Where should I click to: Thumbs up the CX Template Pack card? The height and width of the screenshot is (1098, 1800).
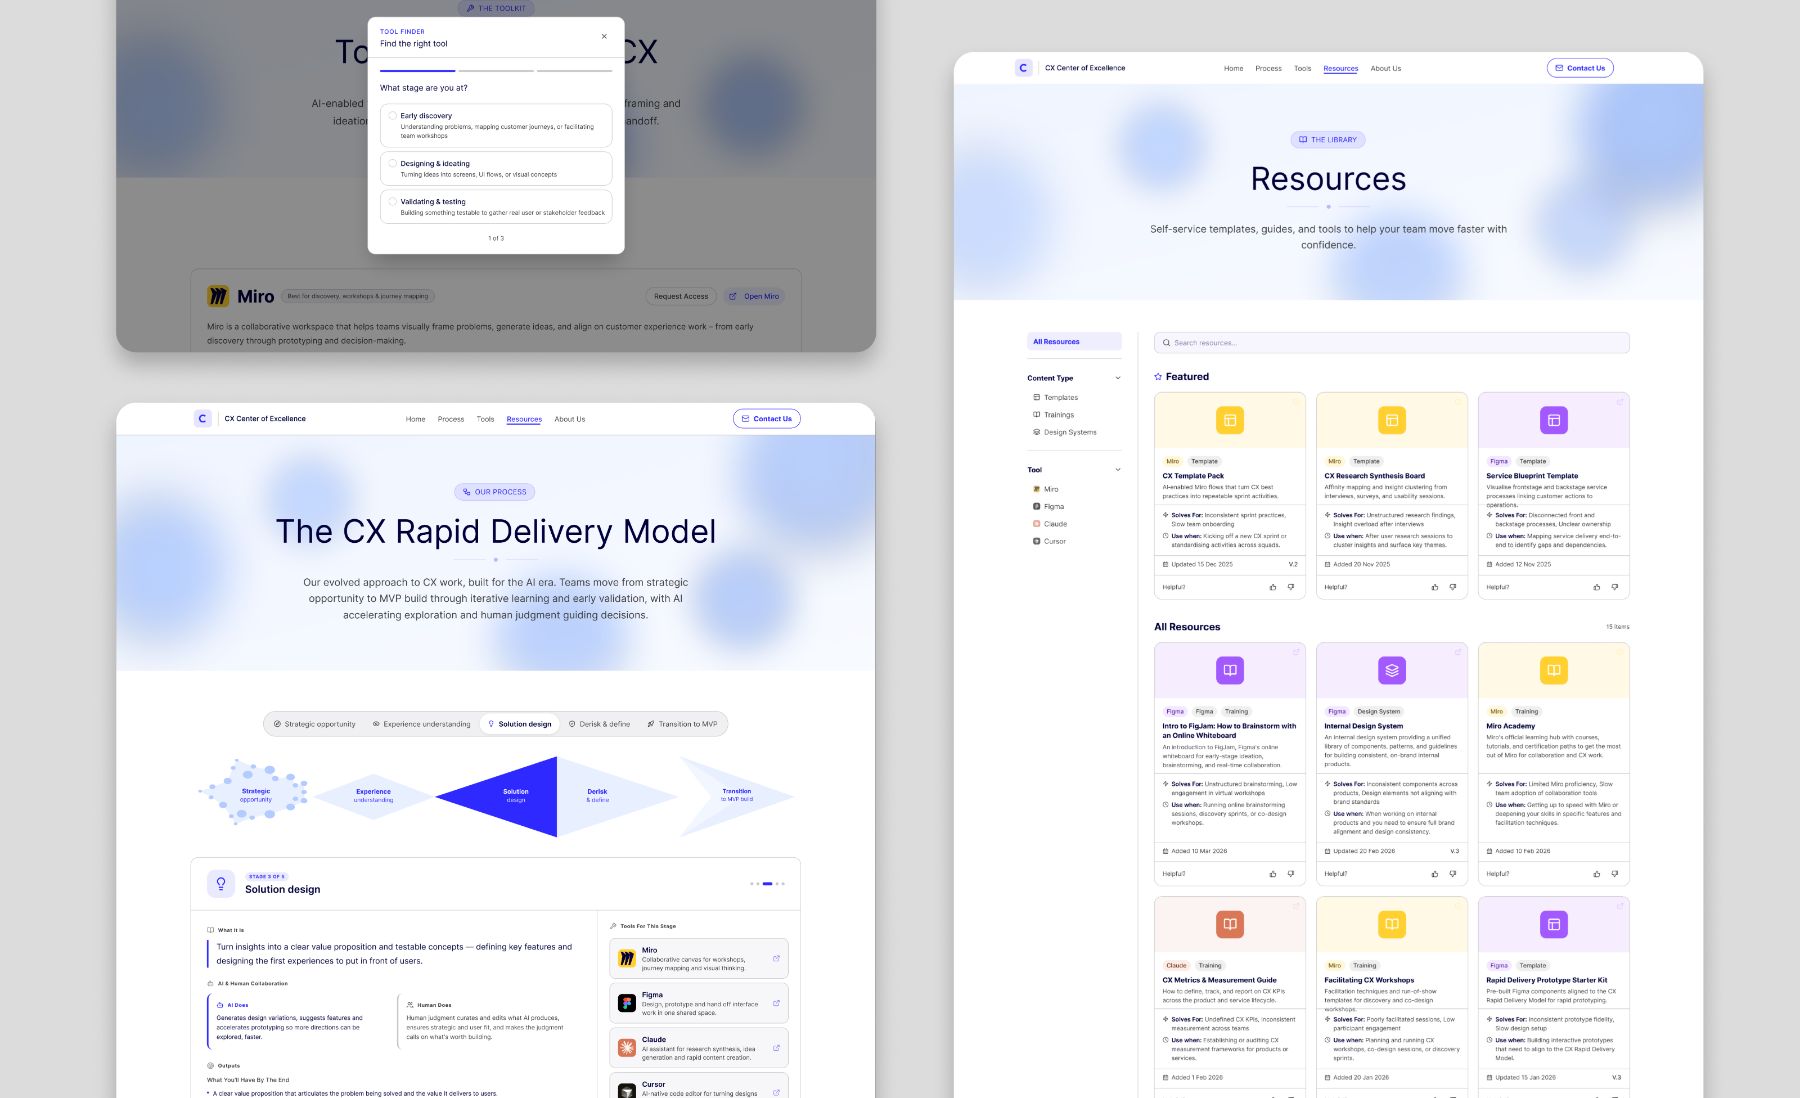[x=1273, y=588]
